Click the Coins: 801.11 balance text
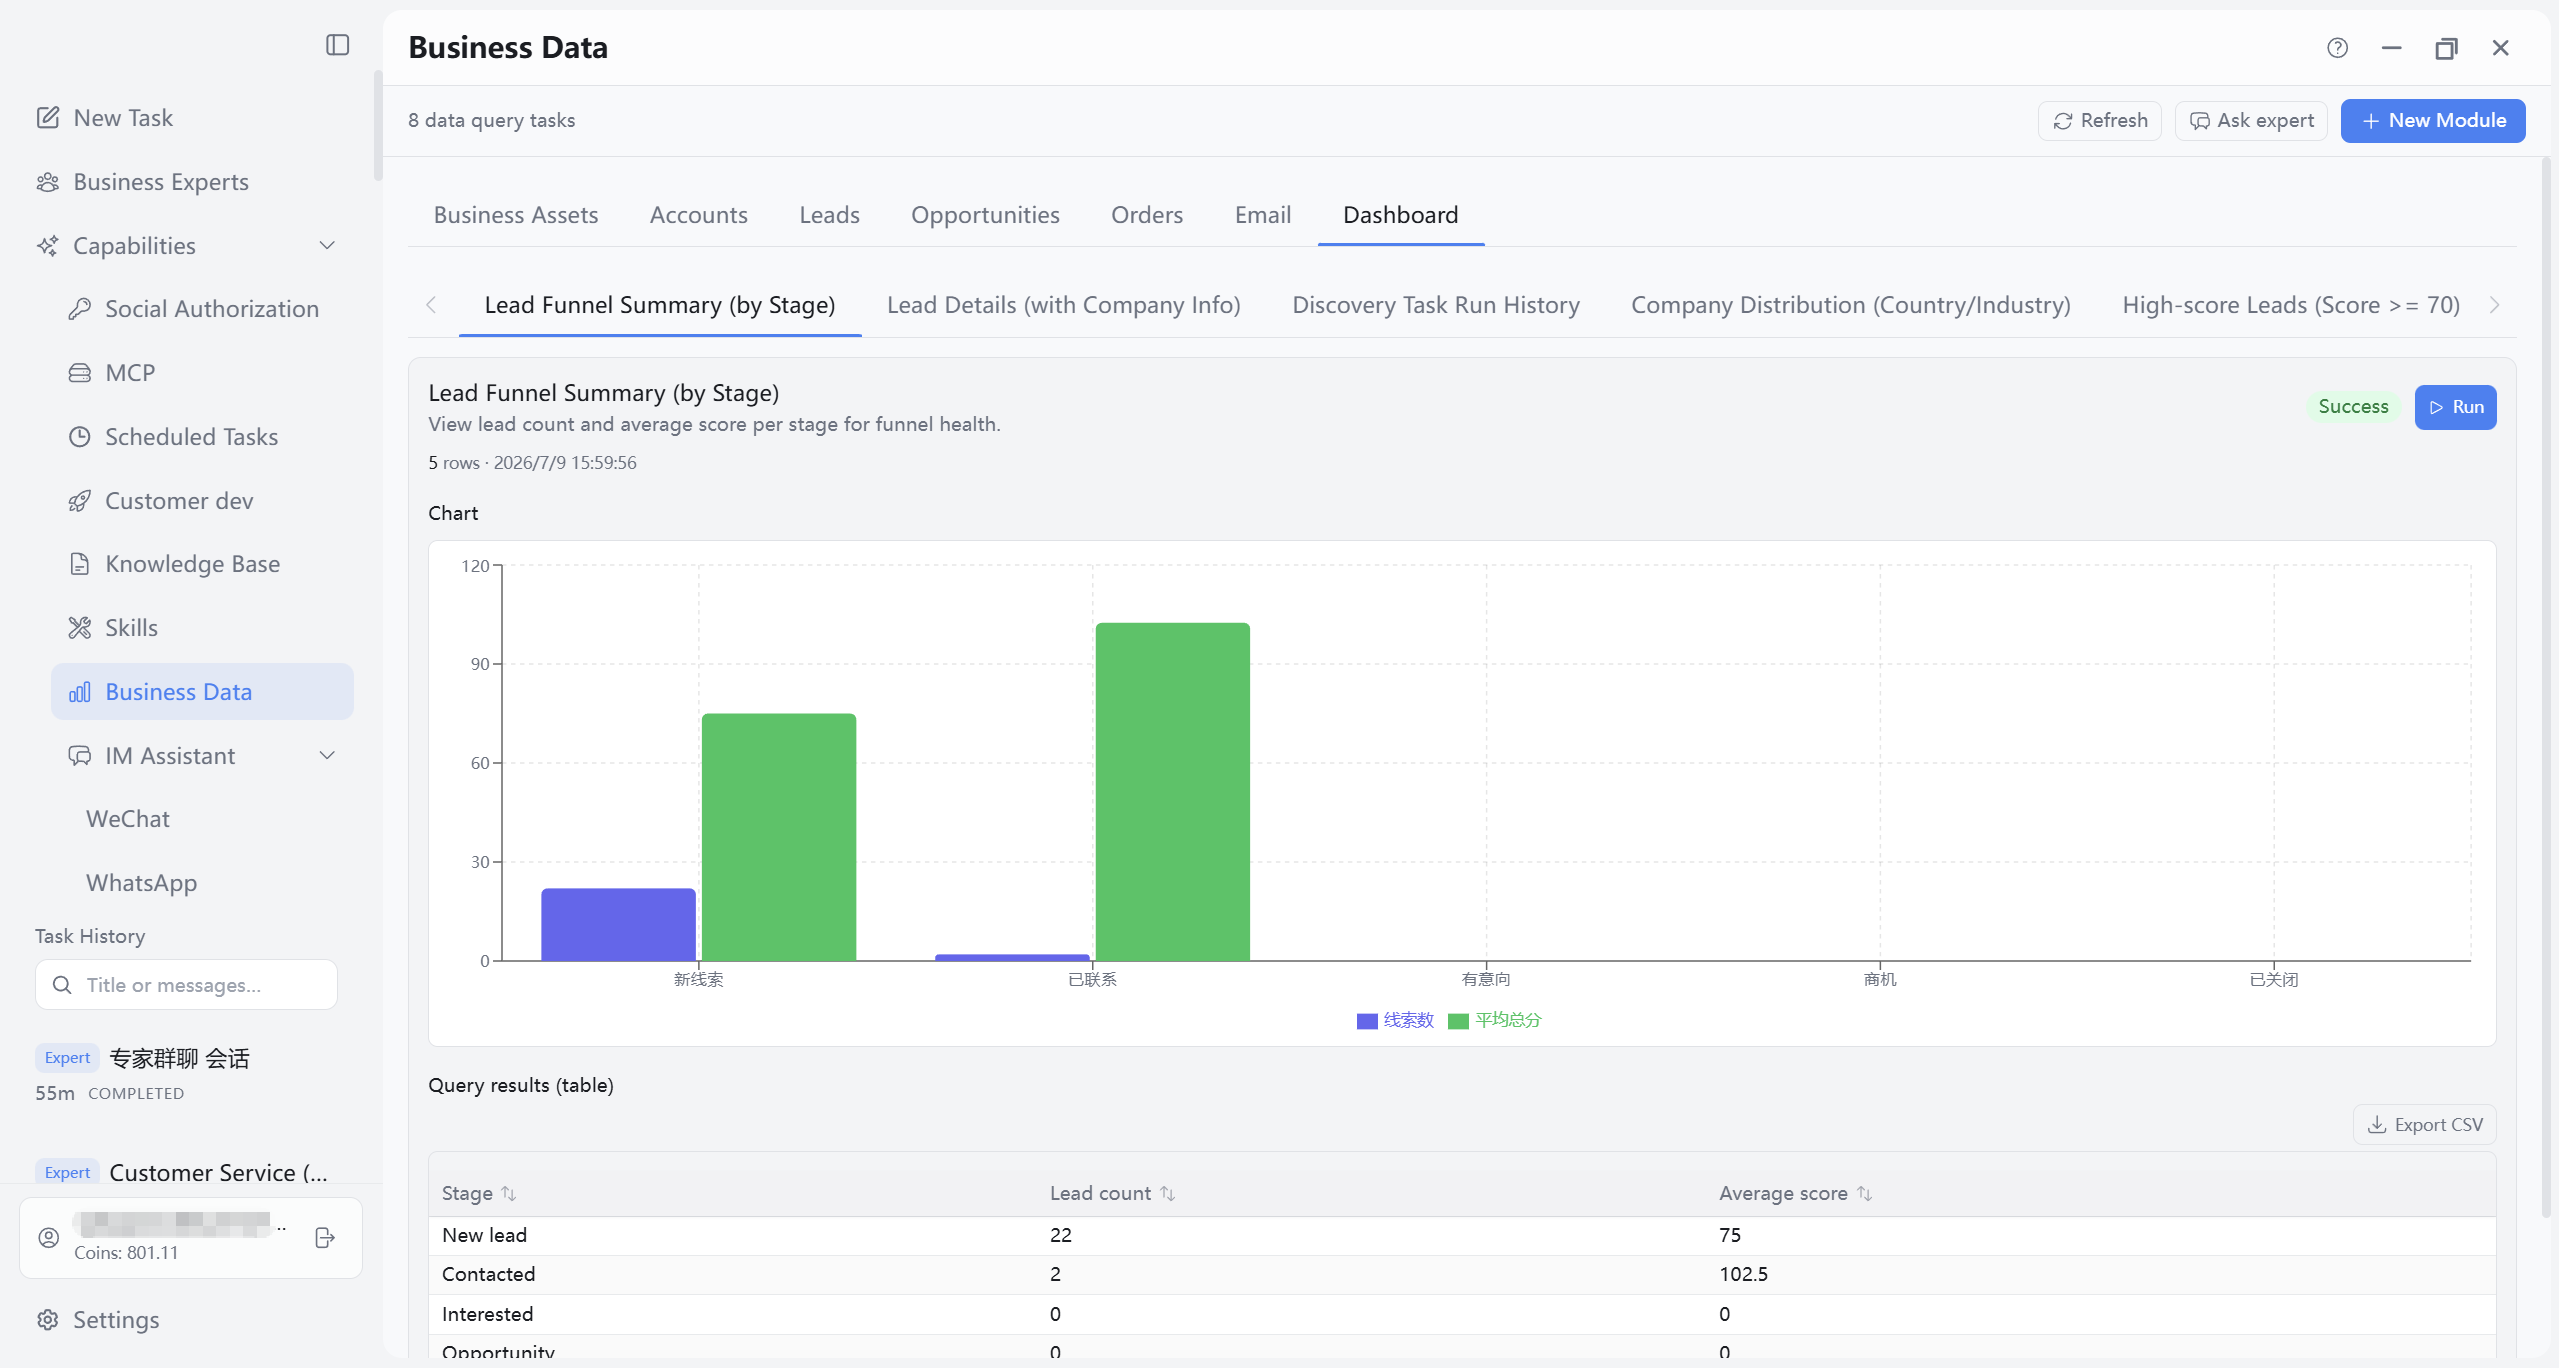Image resolution: width=2559 pixels, height=1368 pixels. click(126, 1254)
